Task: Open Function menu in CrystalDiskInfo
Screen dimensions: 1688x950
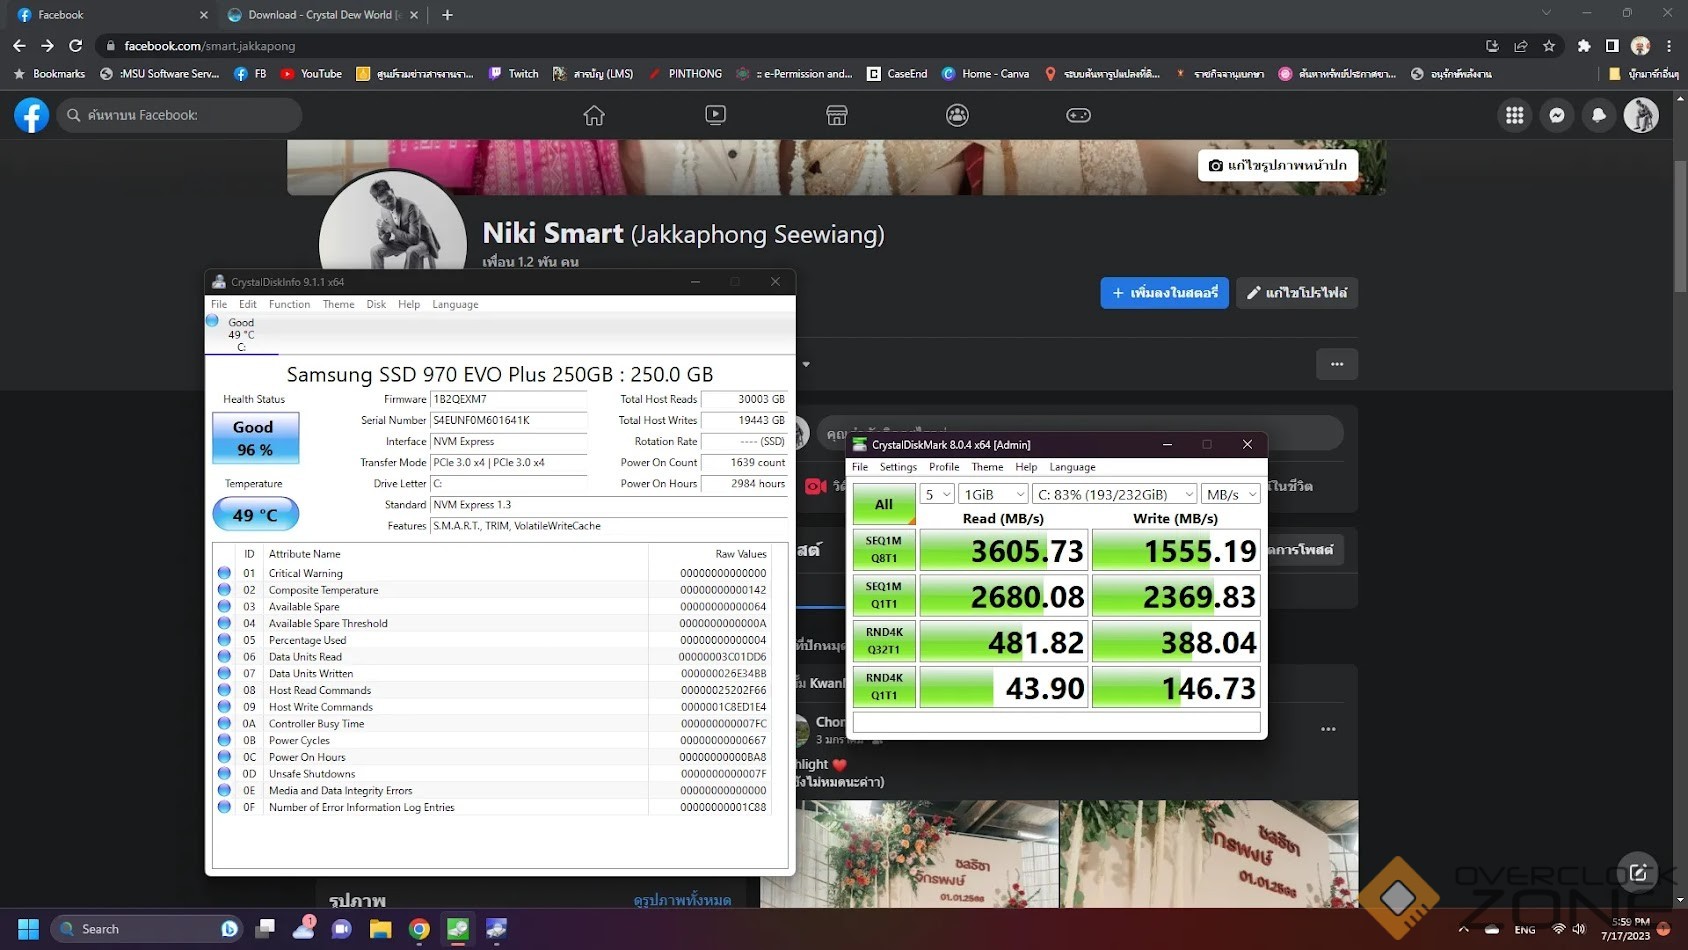Action: point(289,304)
